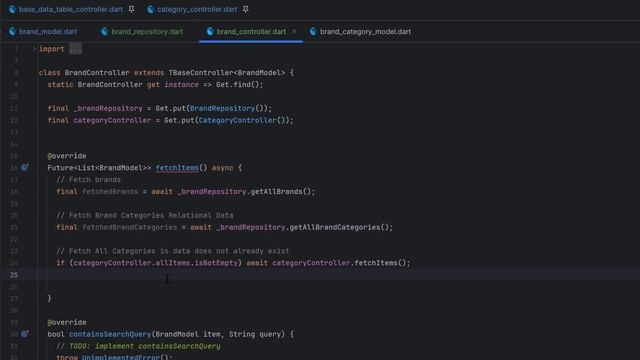Click the @override annotation above containsSearchQuery

click(x=67, y=322)
